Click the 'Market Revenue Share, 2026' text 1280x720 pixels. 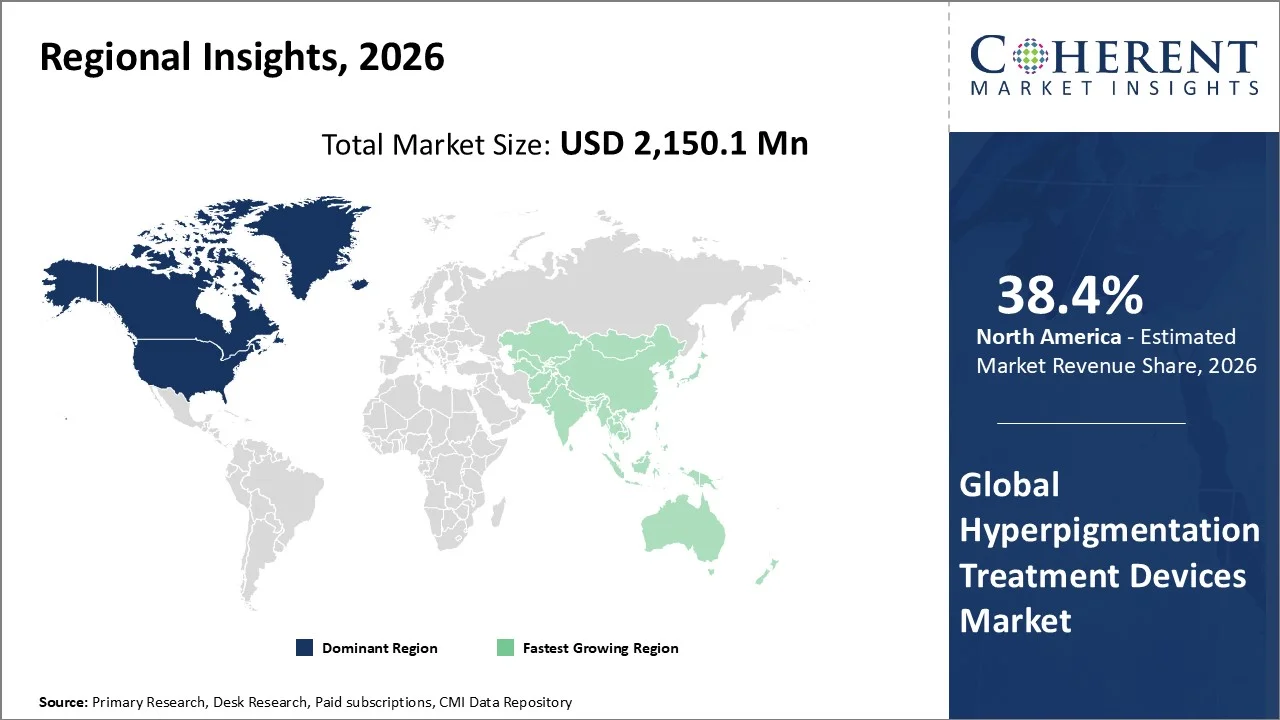1116,366
